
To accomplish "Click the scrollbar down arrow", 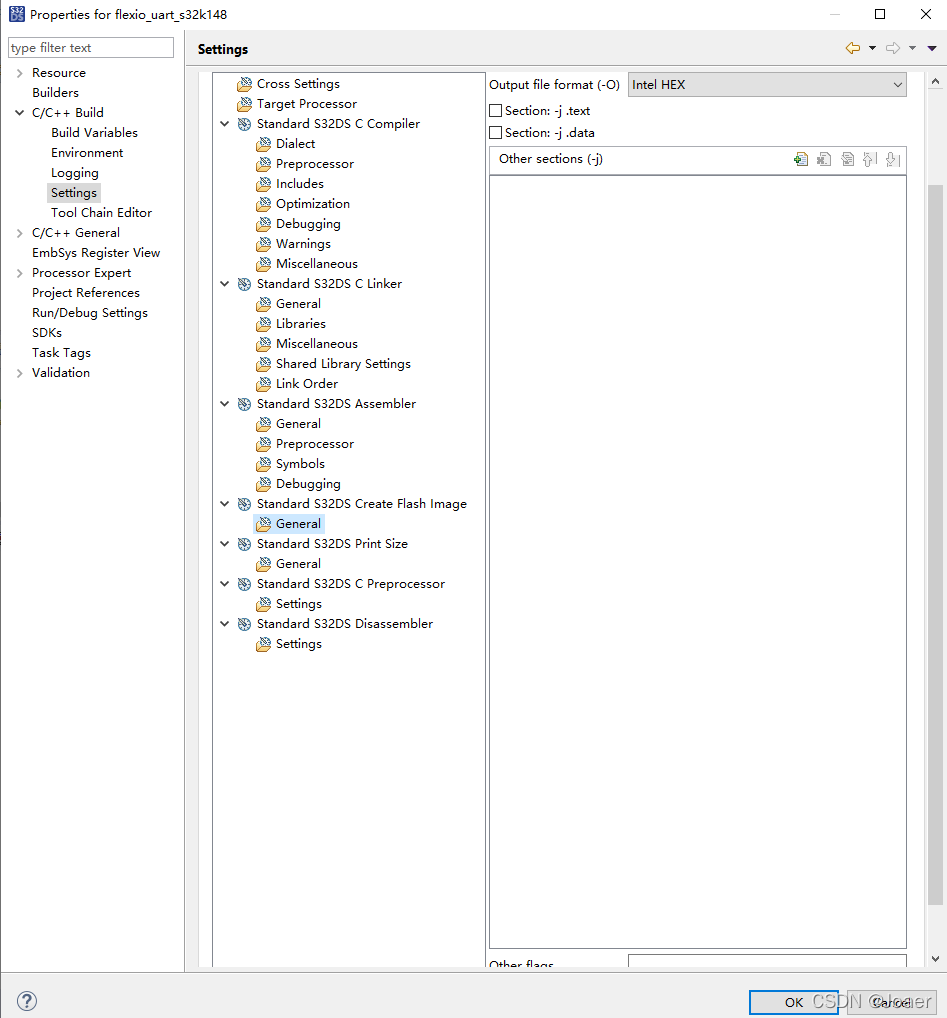I will click(x=935, y=958).
